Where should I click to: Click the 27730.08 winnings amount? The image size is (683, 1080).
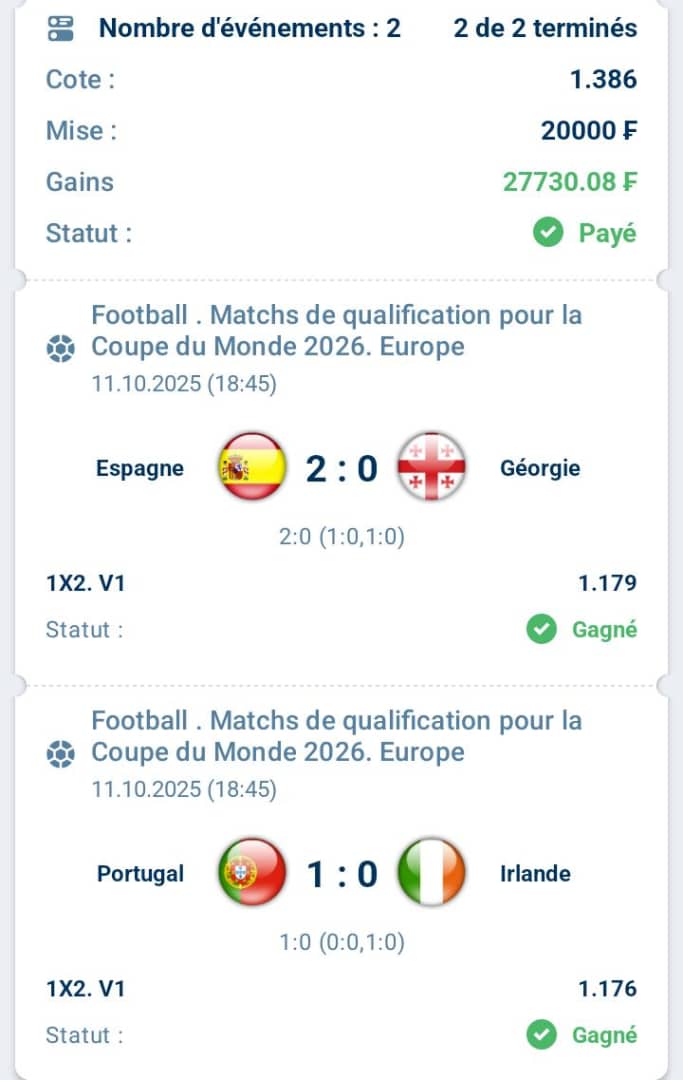coord(570,182)
